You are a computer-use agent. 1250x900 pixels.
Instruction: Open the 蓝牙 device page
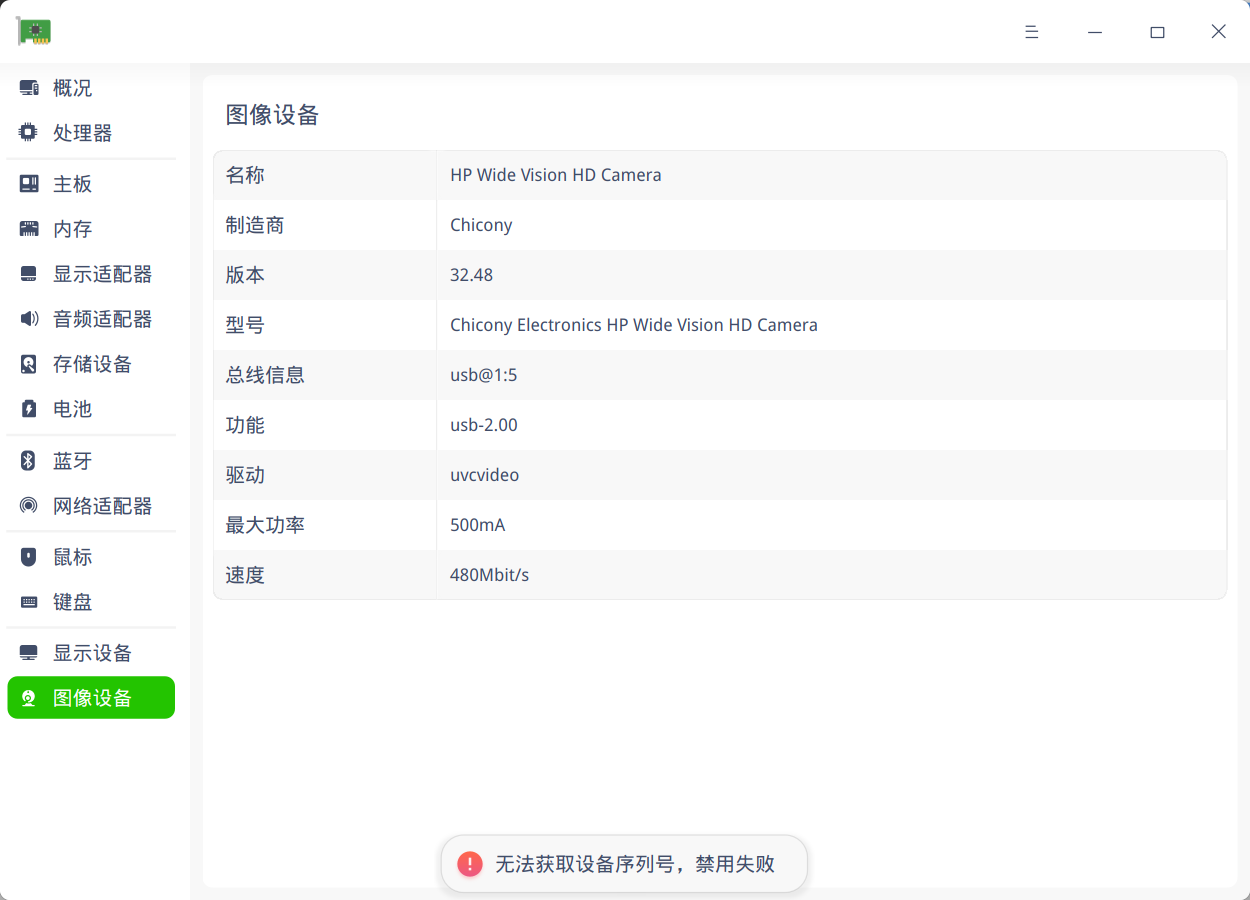pos(91,461)
